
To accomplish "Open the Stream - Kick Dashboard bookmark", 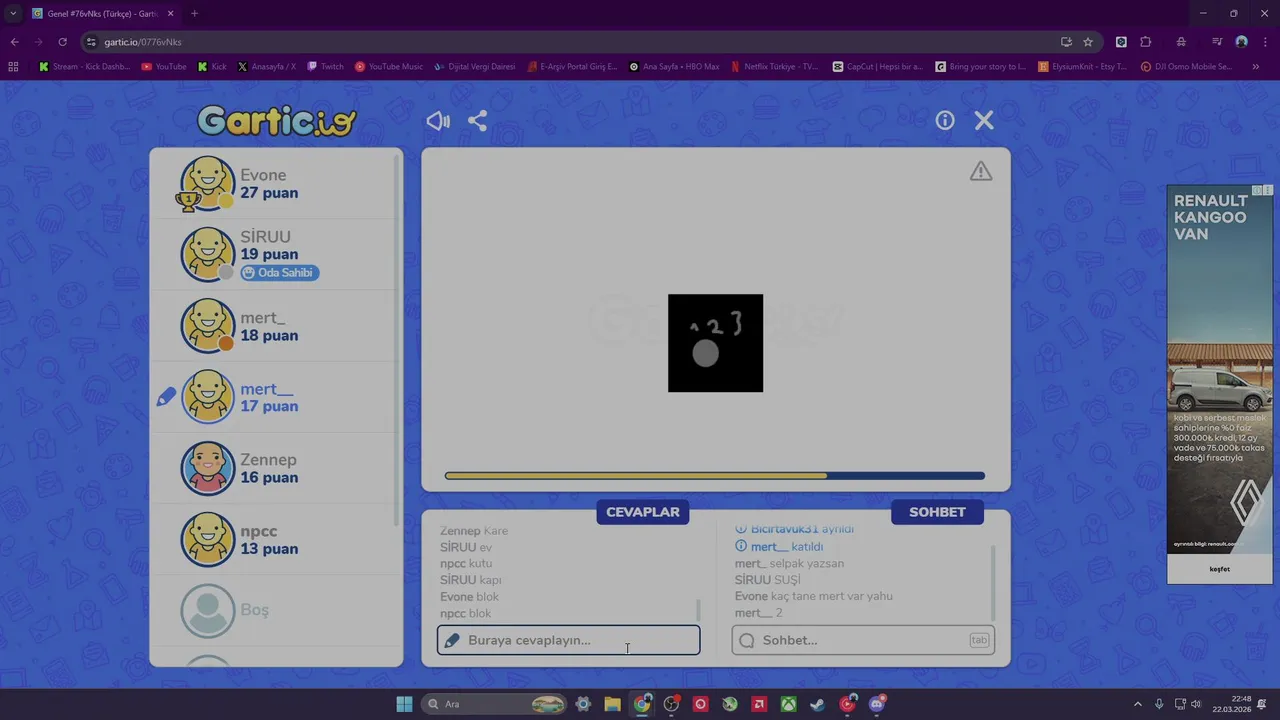I will [x=85, y=67].
